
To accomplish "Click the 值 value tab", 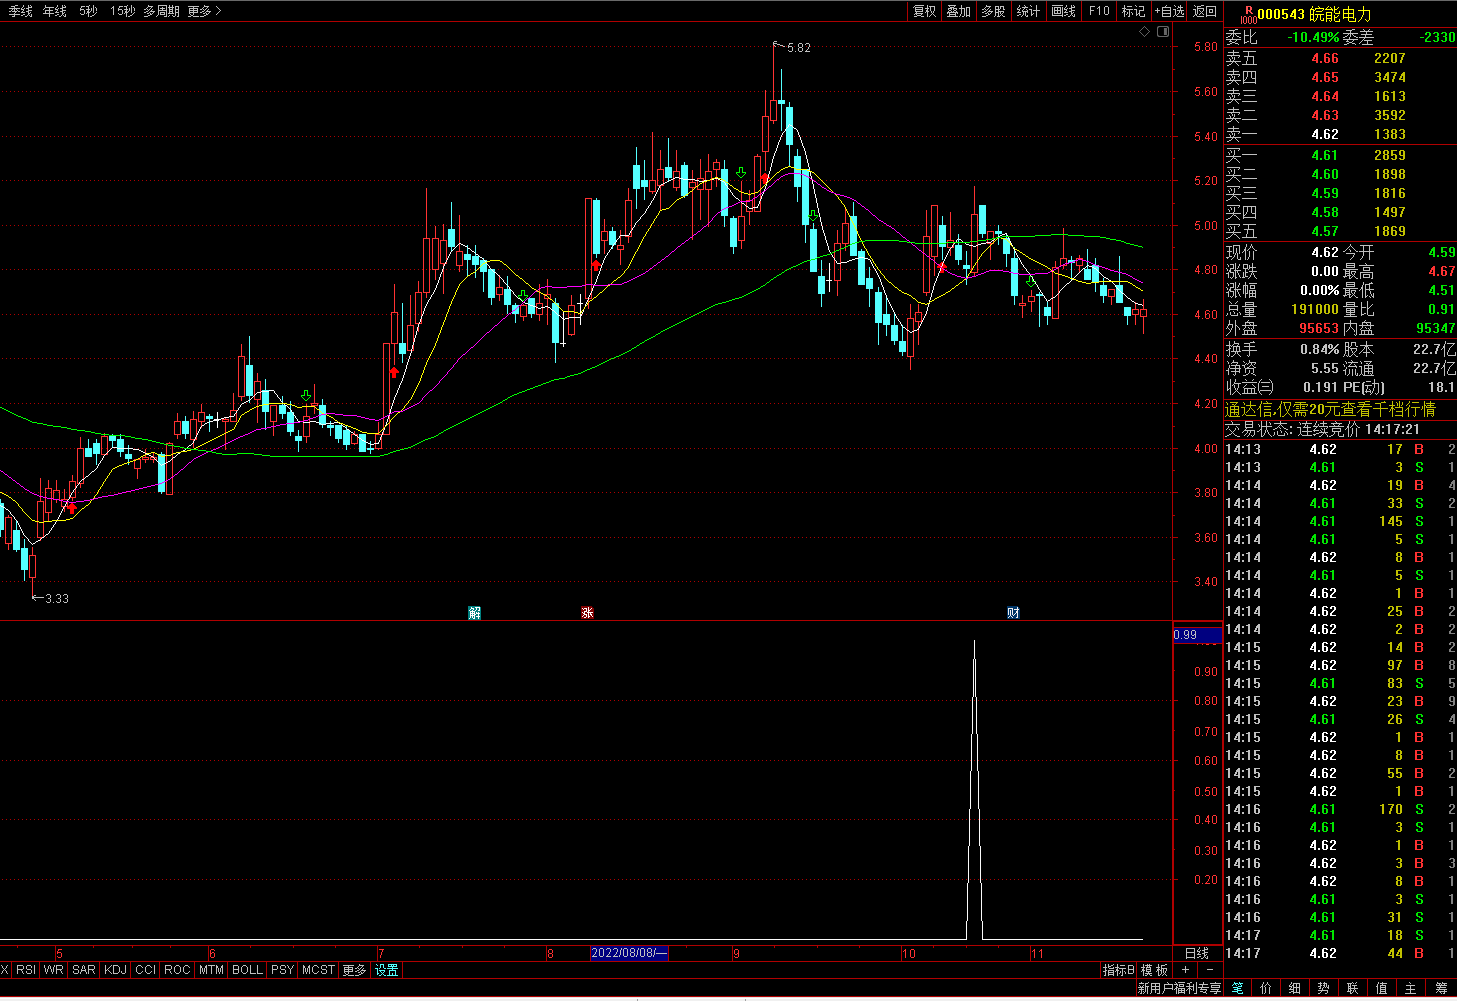I will 1382,988.
